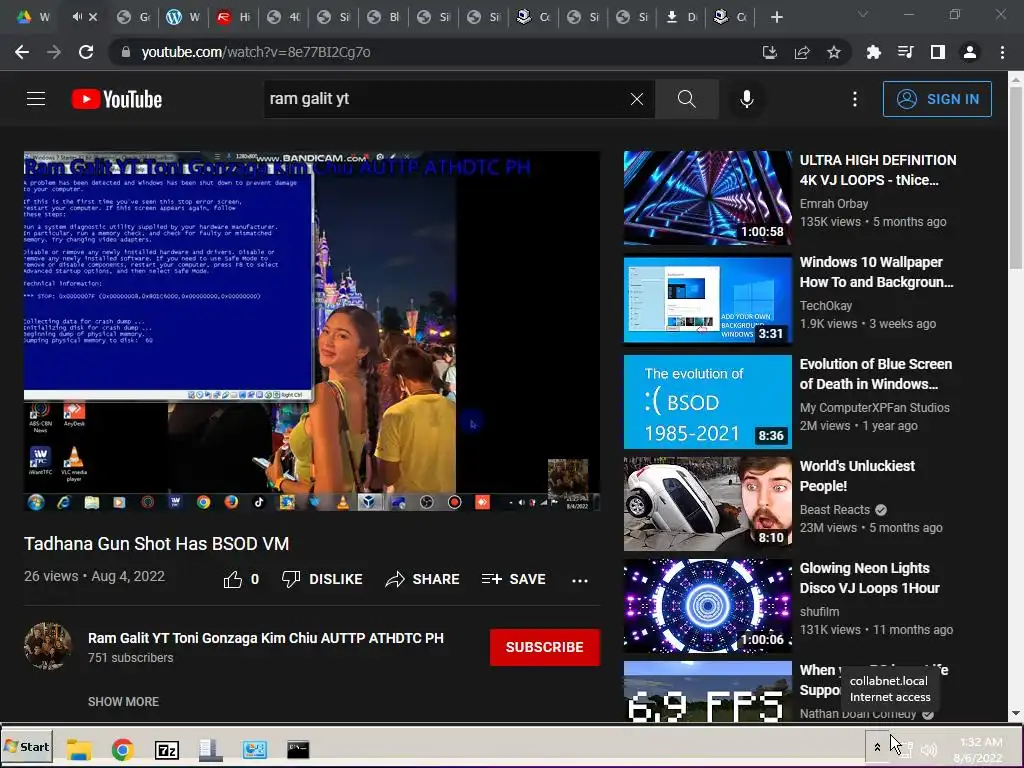Open Ultra High Definition 4K VJ Loops thumbnail
Screen dimensions: 1024x768
click(708, 198)
